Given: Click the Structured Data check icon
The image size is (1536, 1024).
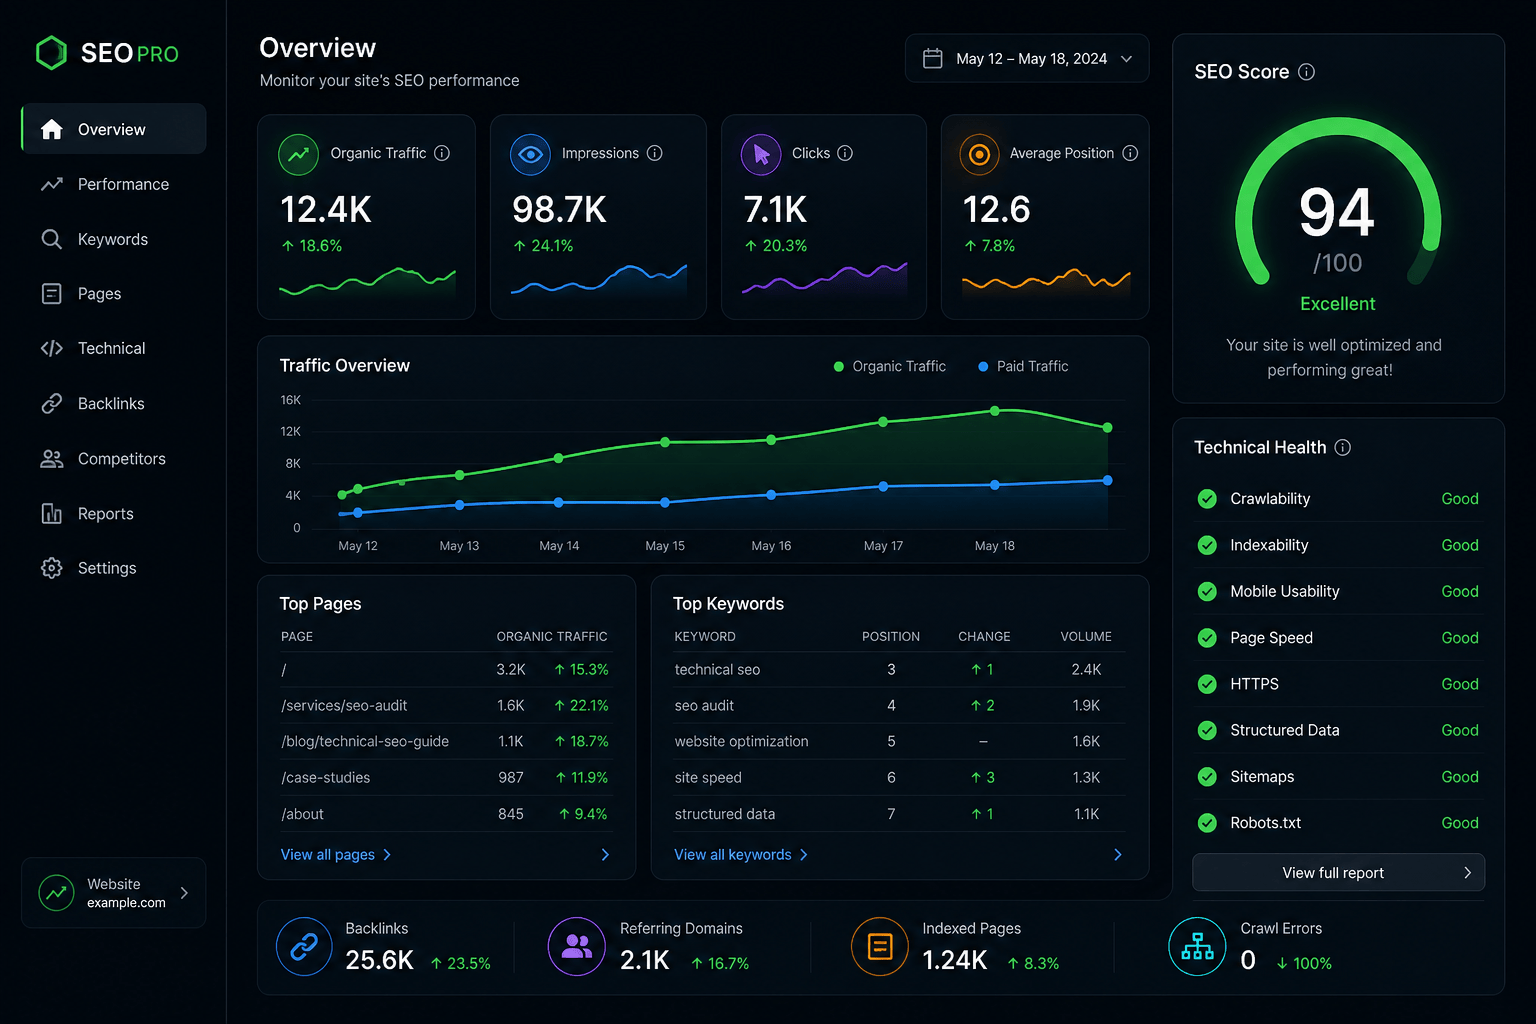Looking at the screenshot, I should click(1207, 730).
